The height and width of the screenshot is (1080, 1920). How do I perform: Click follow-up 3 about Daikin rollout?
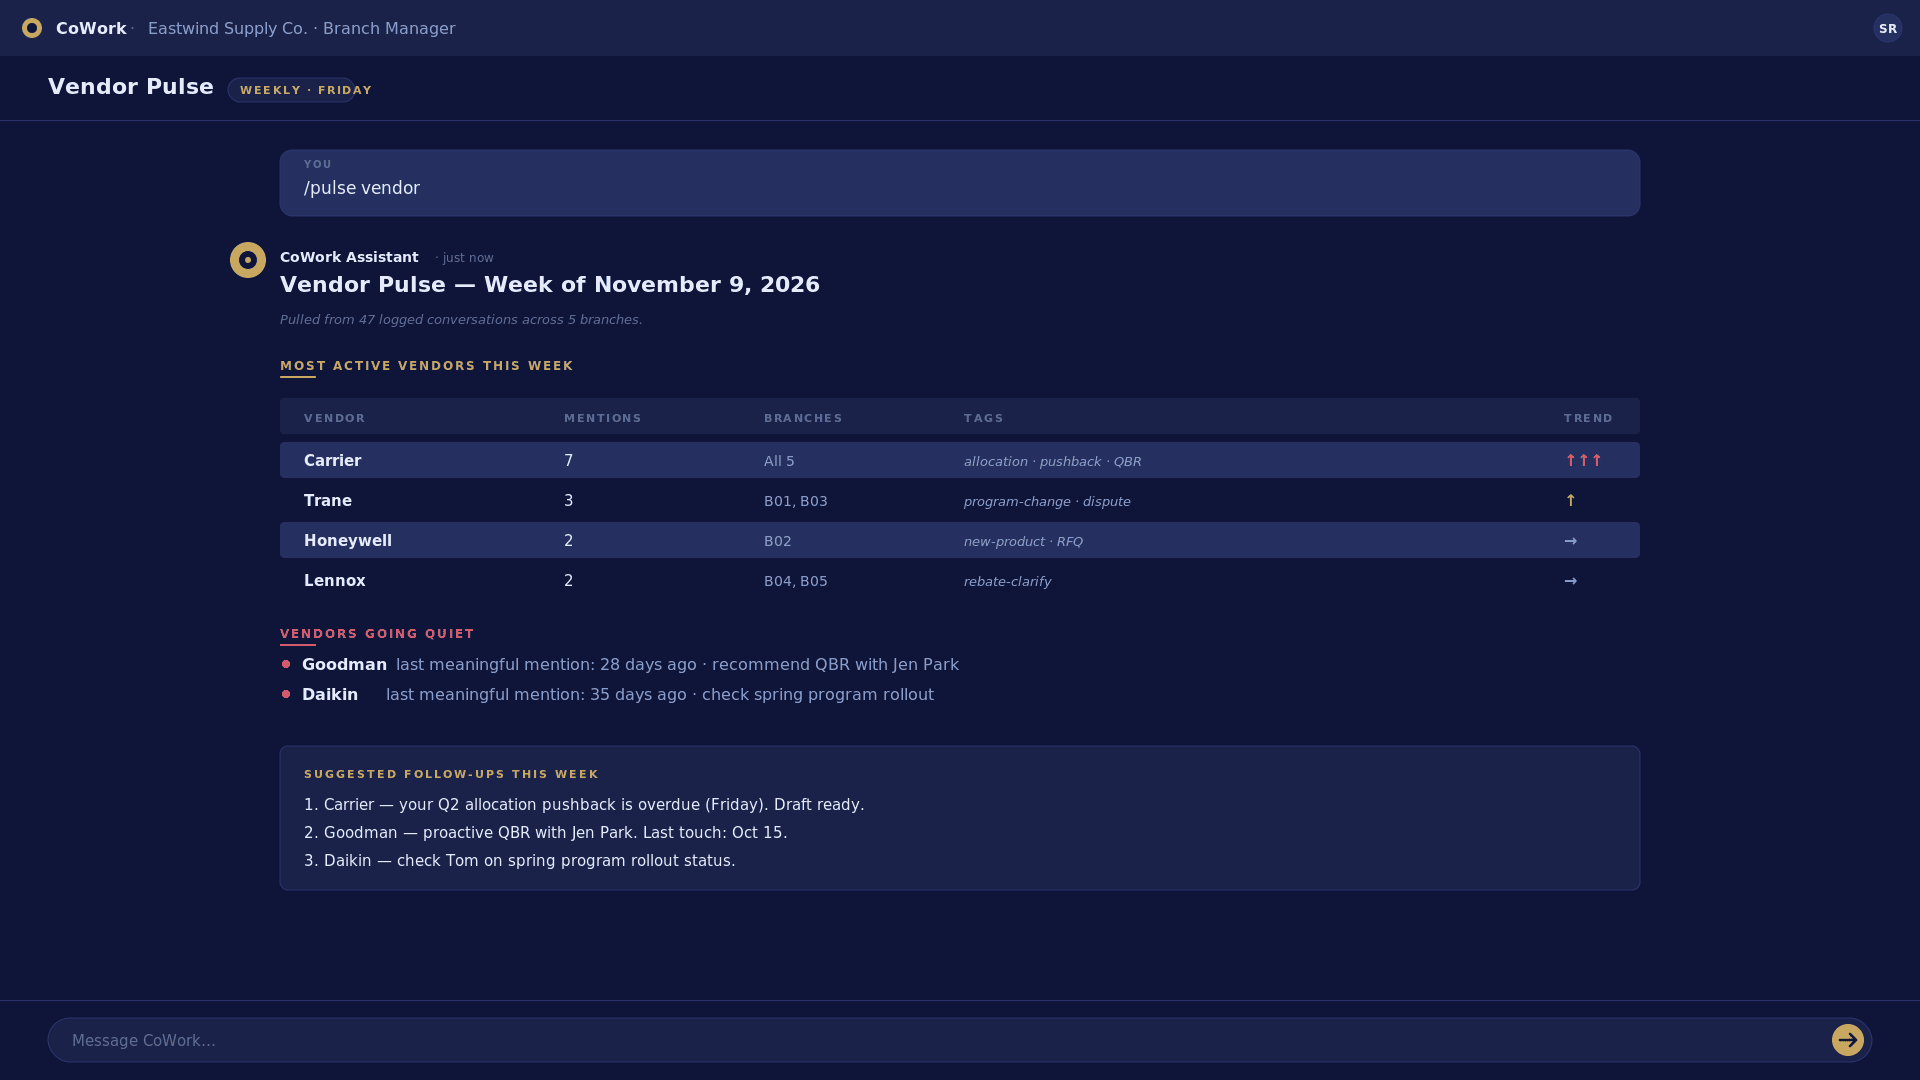tap(520, 861)
